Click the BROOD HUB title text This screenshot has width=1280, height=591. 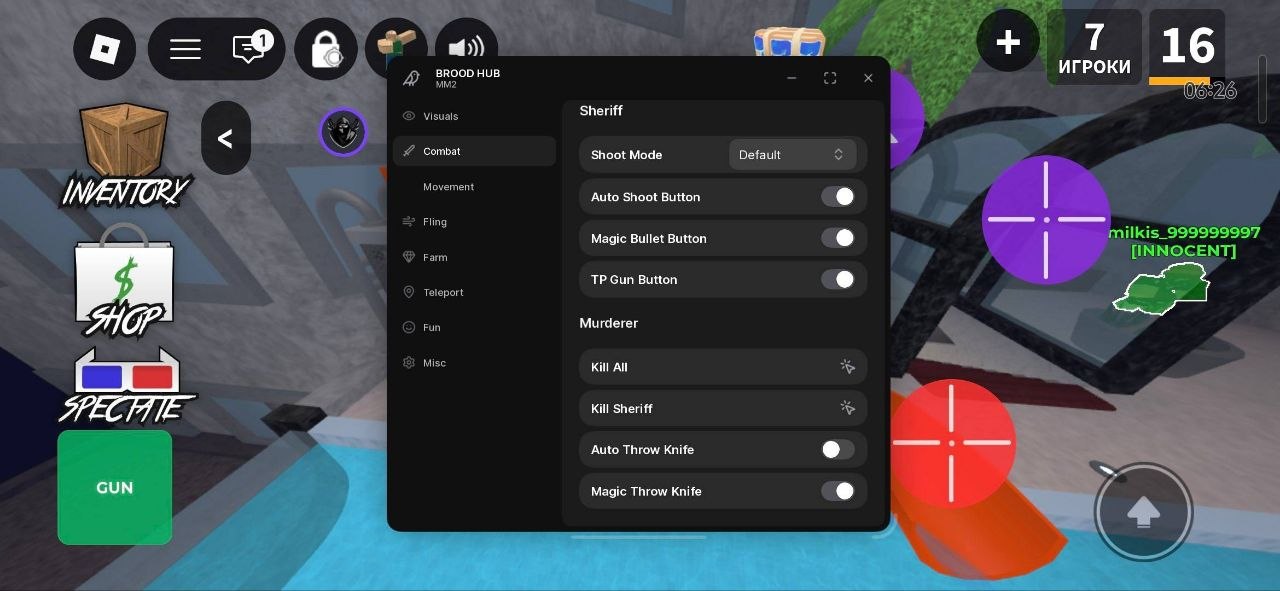468,73
